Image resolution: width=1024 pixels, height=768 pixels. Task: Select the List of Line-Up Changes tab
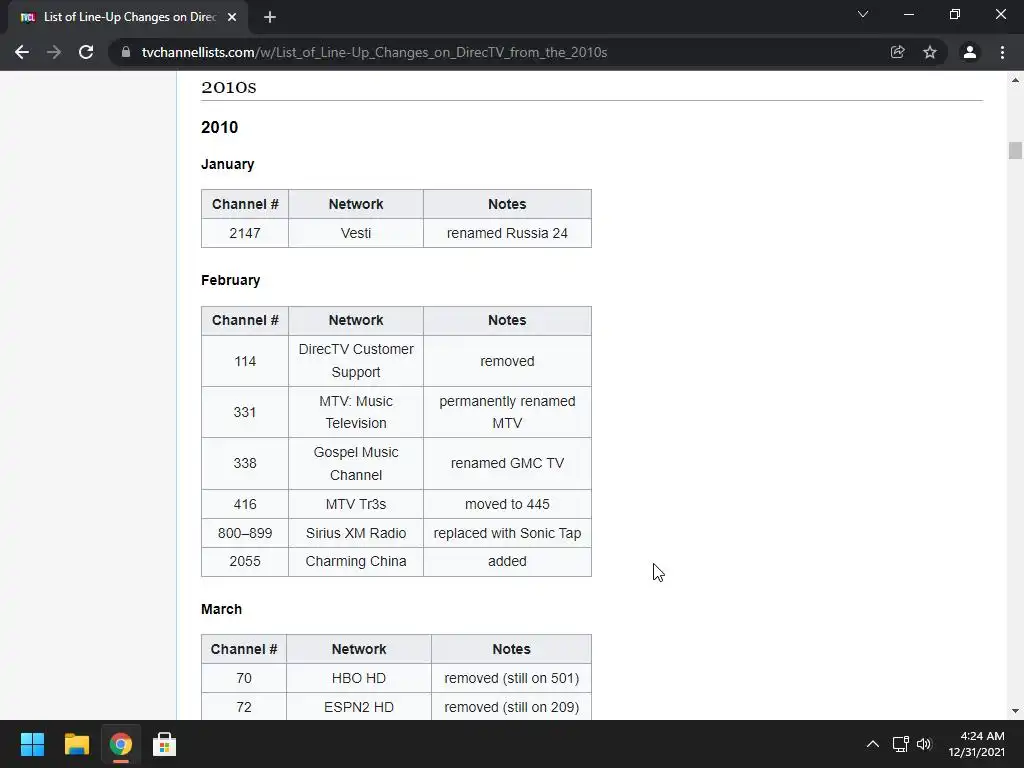(128, 18)
